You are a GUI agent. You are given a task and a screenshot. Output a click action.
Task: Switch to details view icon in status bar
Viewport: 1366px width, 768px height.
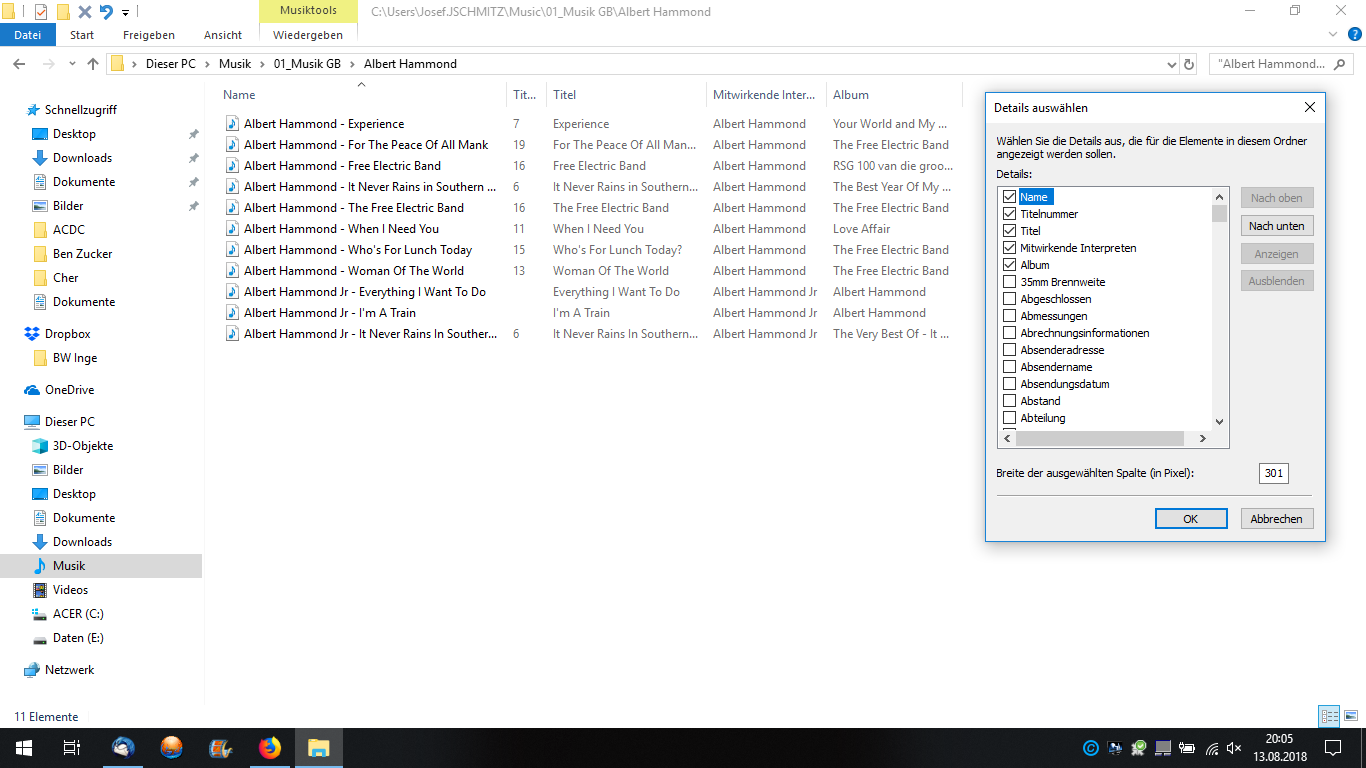pos(1329,717)
